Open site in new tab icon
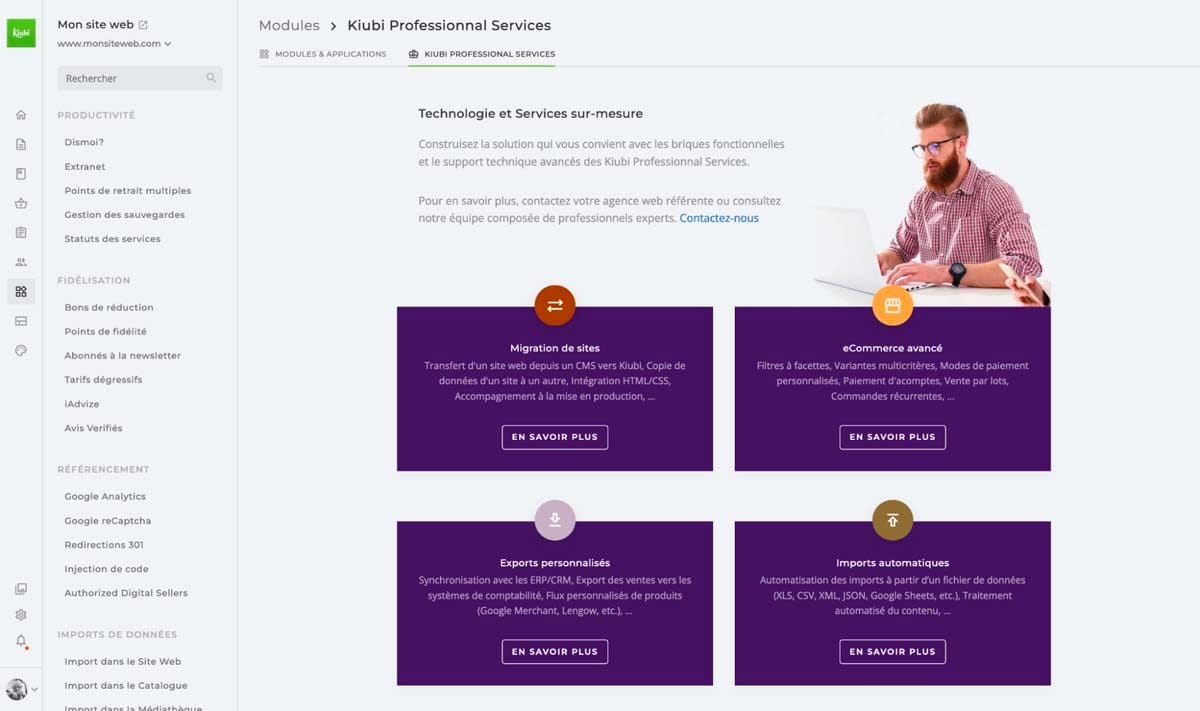Screen dimensions: 1200x711 pyautogui.click(x=143, y=25)
